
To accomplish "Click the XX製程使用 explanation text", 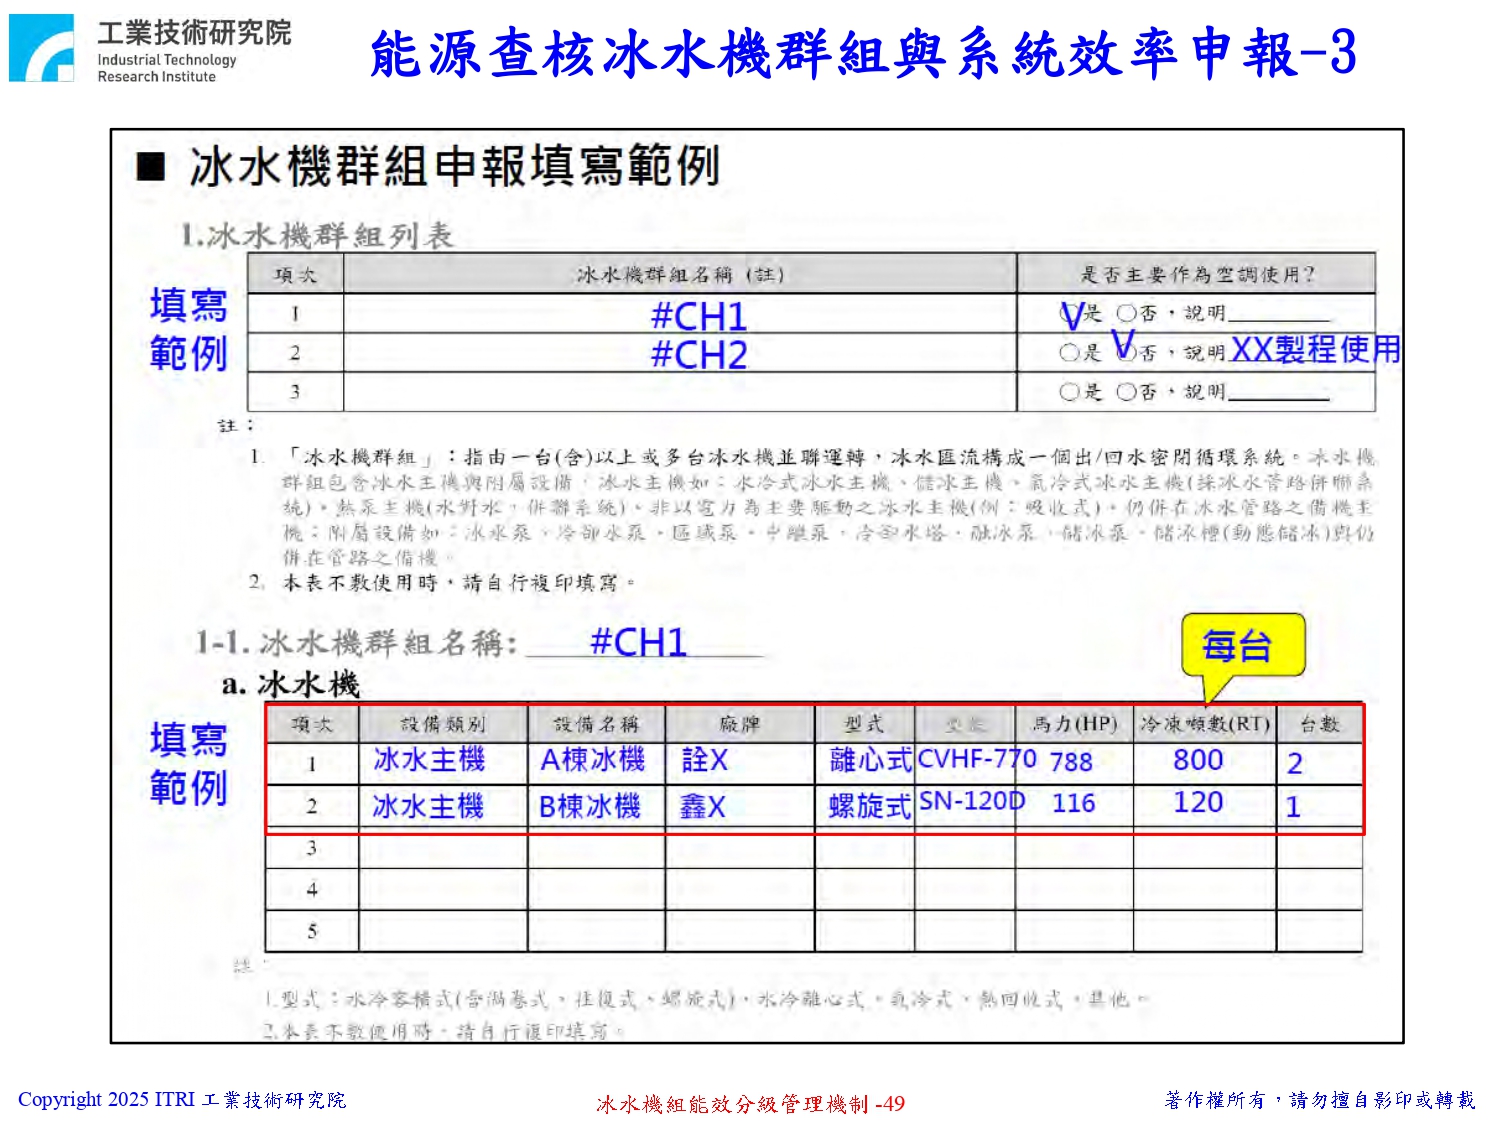I will 1315,349.
